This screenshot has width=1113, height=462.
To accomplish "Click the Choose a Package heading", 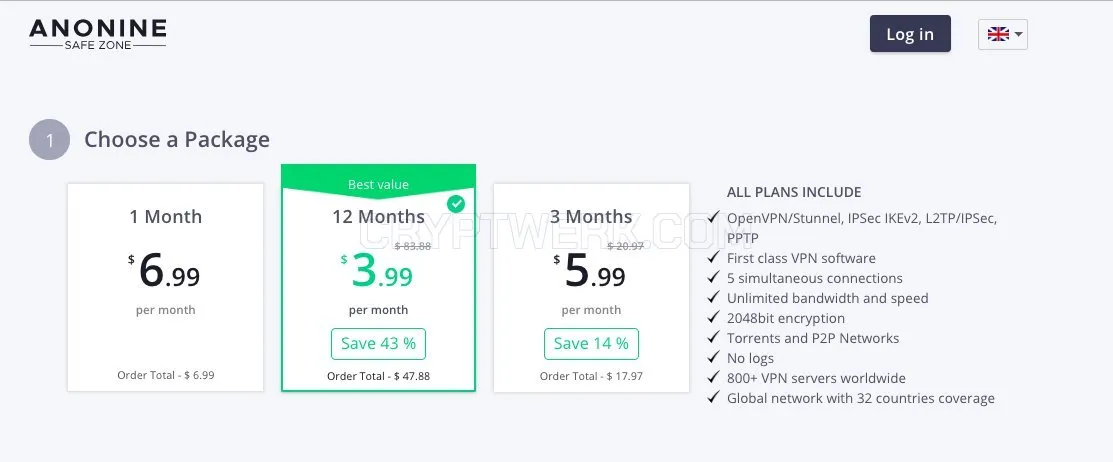I will [177, 140].
